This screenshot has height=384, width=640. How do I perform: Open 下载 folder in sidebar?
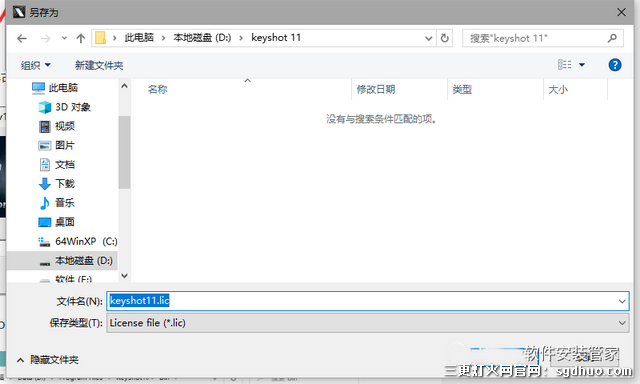(x=64, y=184)
